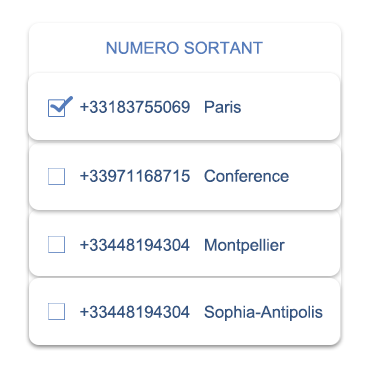Click empty space right of Conference label
The image size is (370, 370).
coord(313,176)
